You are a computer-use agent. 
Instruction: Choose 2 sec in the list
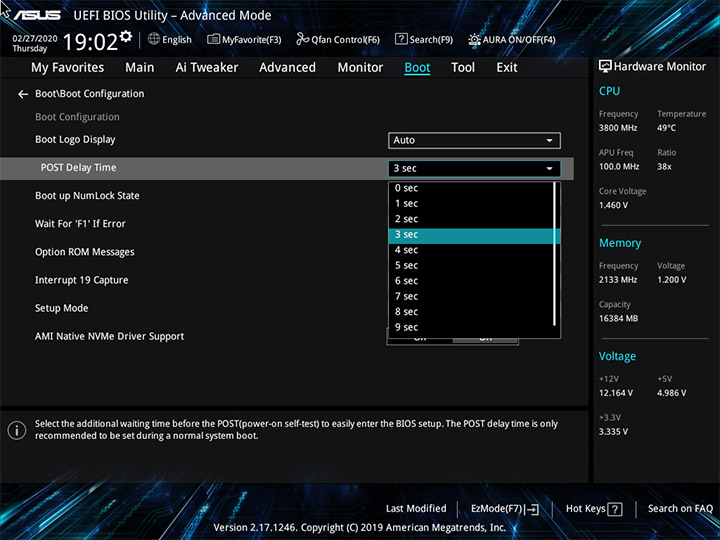pos(472,219)
